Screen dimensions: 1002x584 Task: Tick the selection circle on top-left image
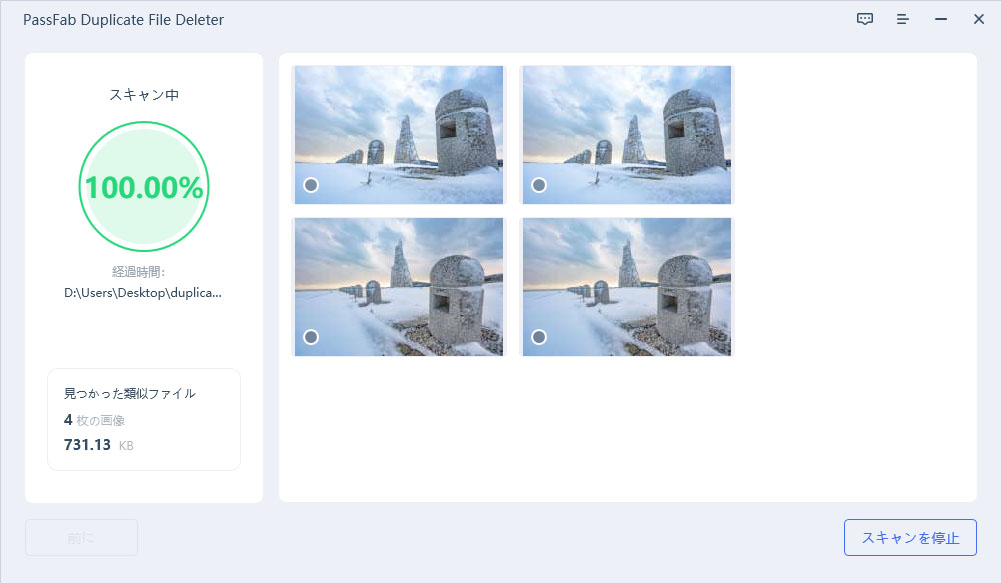click(x=311, y=185)
